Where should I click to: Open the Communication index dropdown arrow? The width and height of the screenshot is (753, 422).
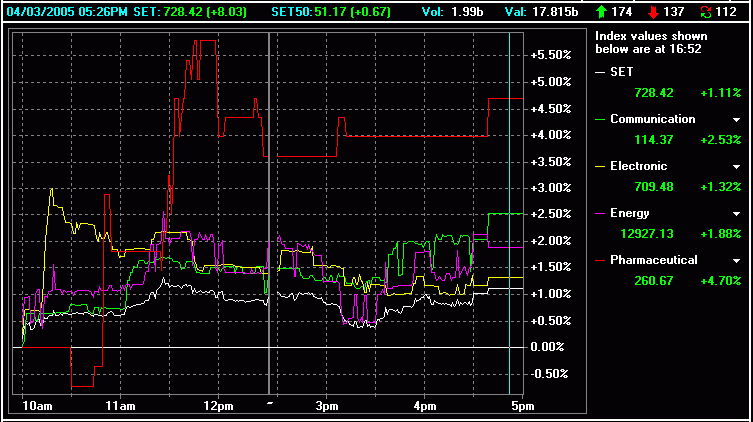tap(736, 120)
